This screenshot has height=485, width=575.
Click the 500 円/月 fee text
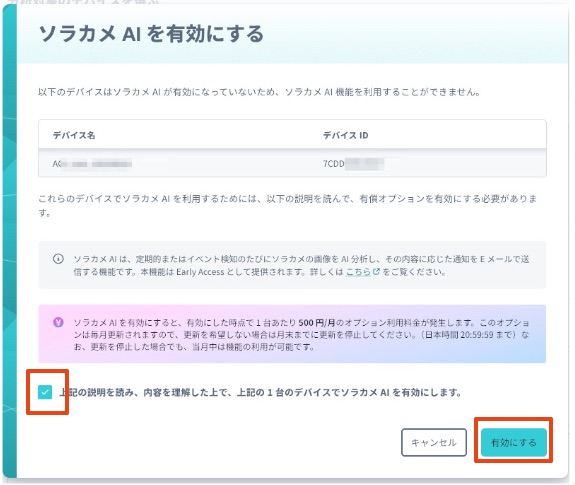click(317, 323)
